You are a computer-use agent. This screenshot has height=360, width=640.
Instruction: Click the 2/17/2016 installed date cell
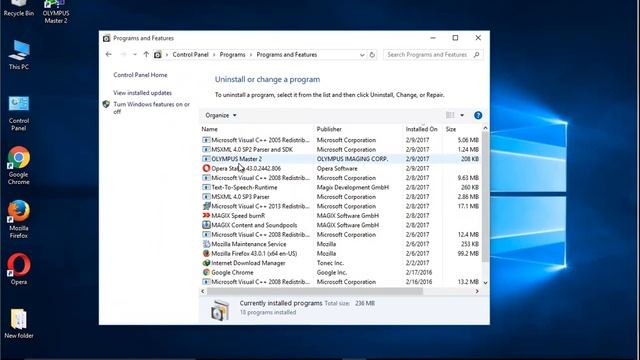pyautogui.click(x=419, y=272)
